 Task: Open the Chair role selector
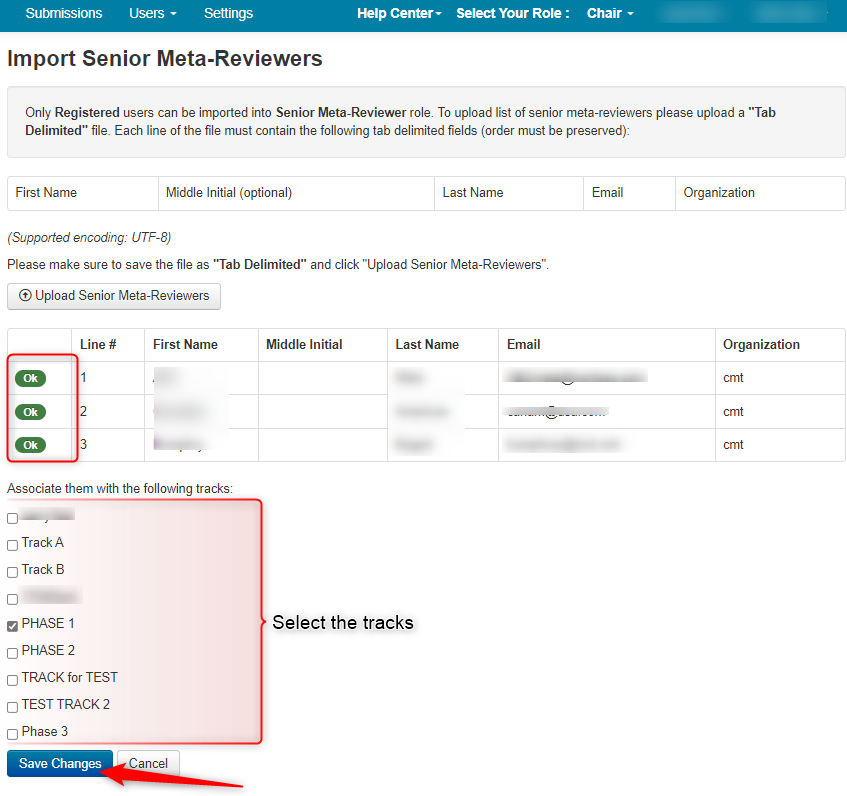(610, 14)
